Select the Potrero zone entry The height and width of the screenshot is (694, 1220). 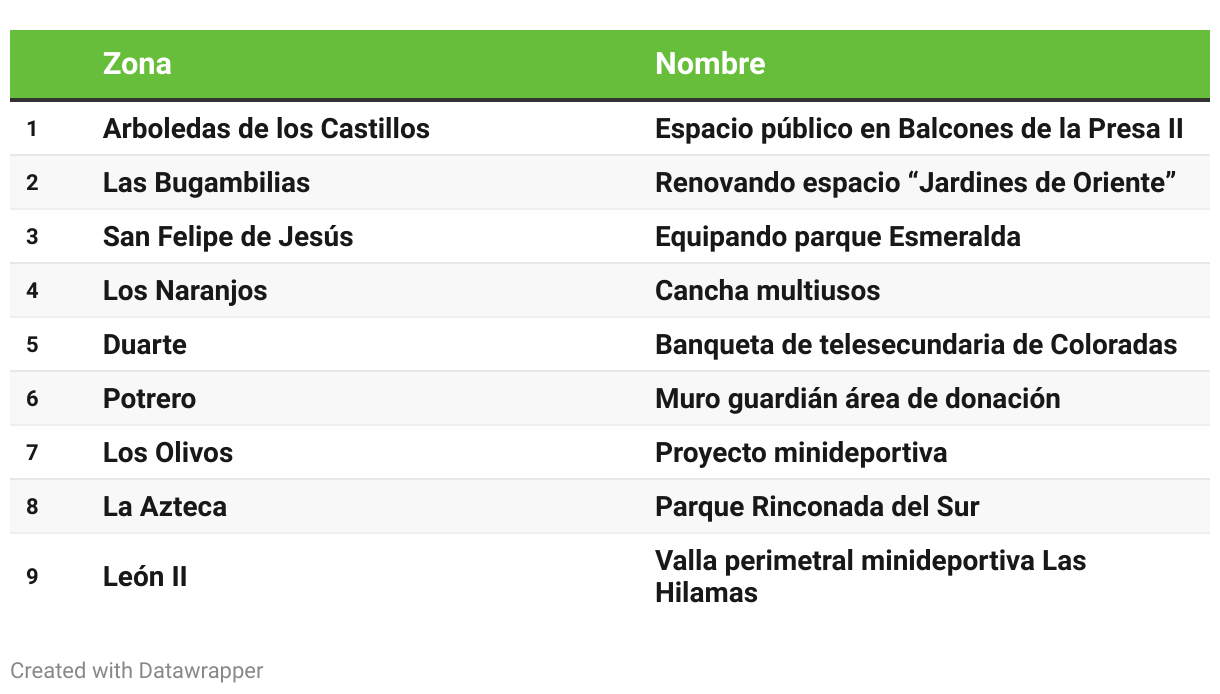(149, 399)
